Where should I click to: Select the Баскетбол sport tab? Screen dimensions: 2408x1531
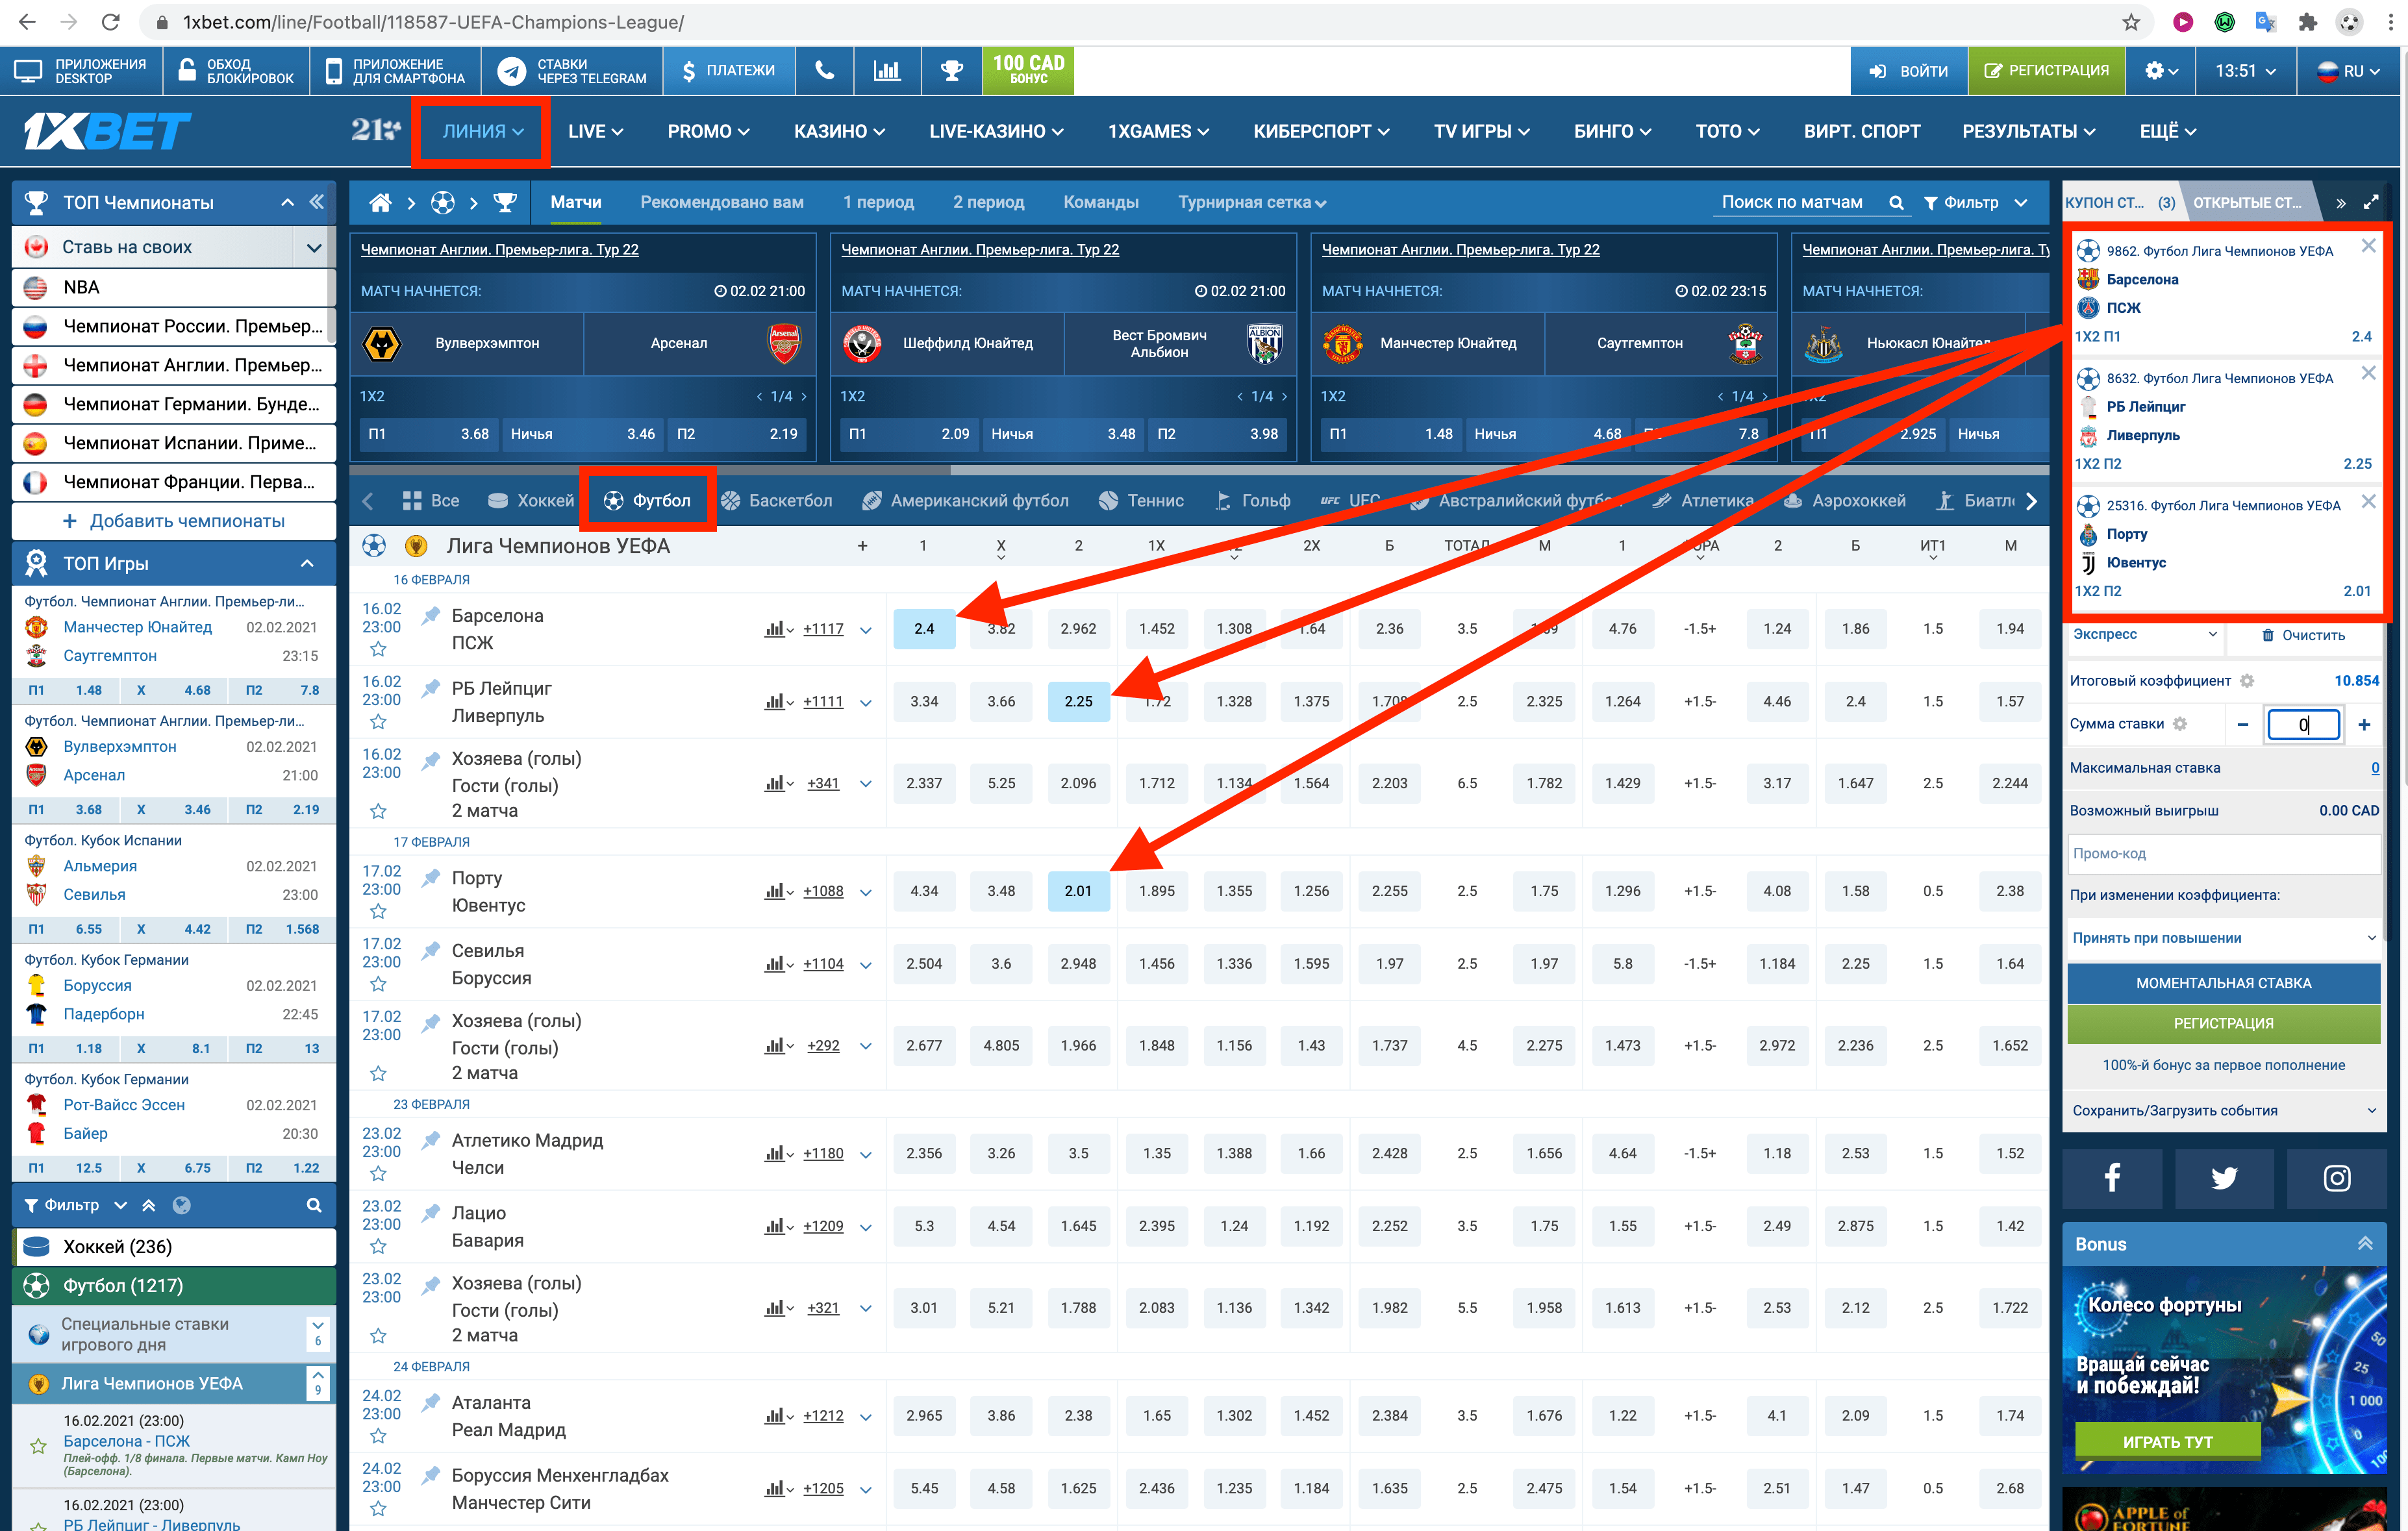[777, 500]
